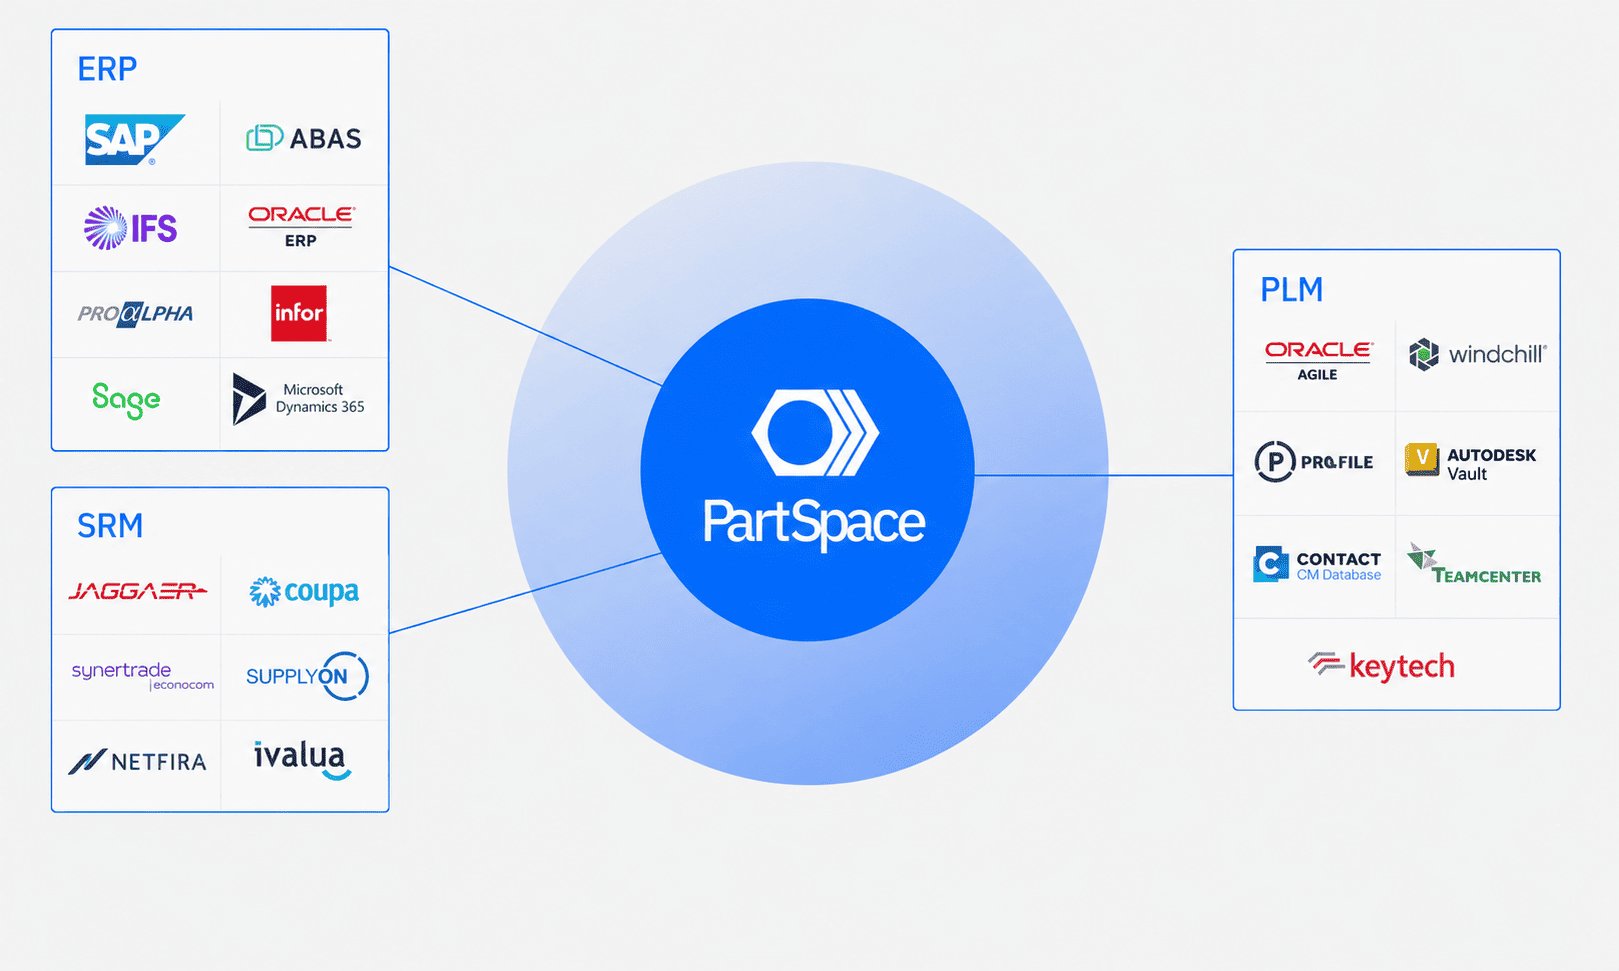Click the Ivalua logo
Image resolution: width=1619 pixels, height=971 pixels.
tap(302, 759)
